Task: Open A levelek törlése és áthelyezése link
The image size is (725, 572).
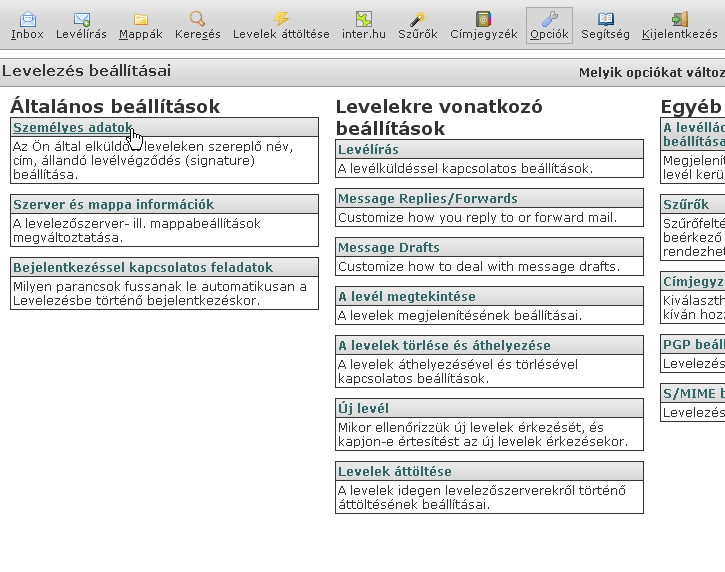Action: [x=444, y=345]
